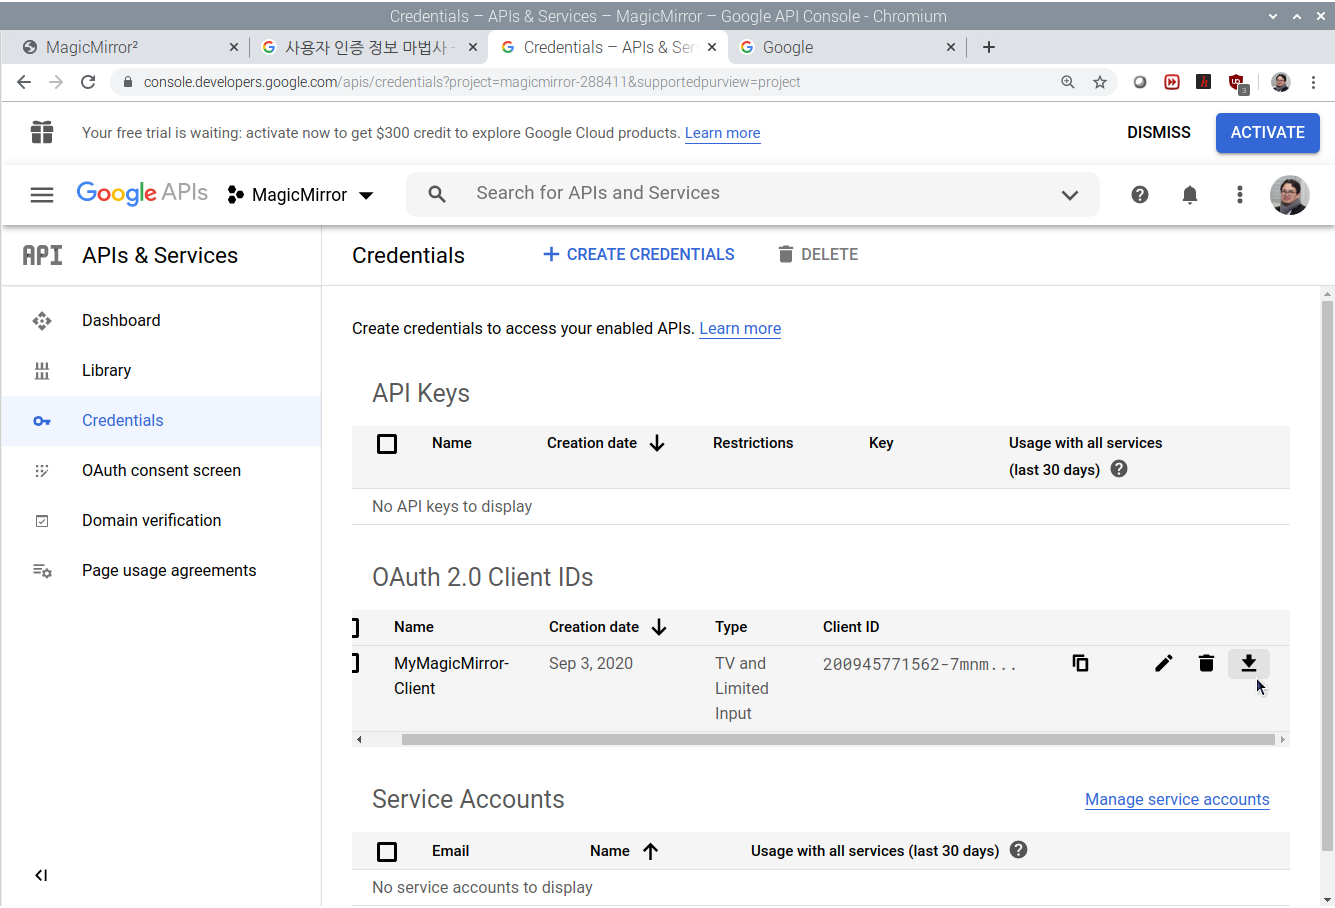Open the notifications bell
1335x908 pixels.
[1189, 195]
